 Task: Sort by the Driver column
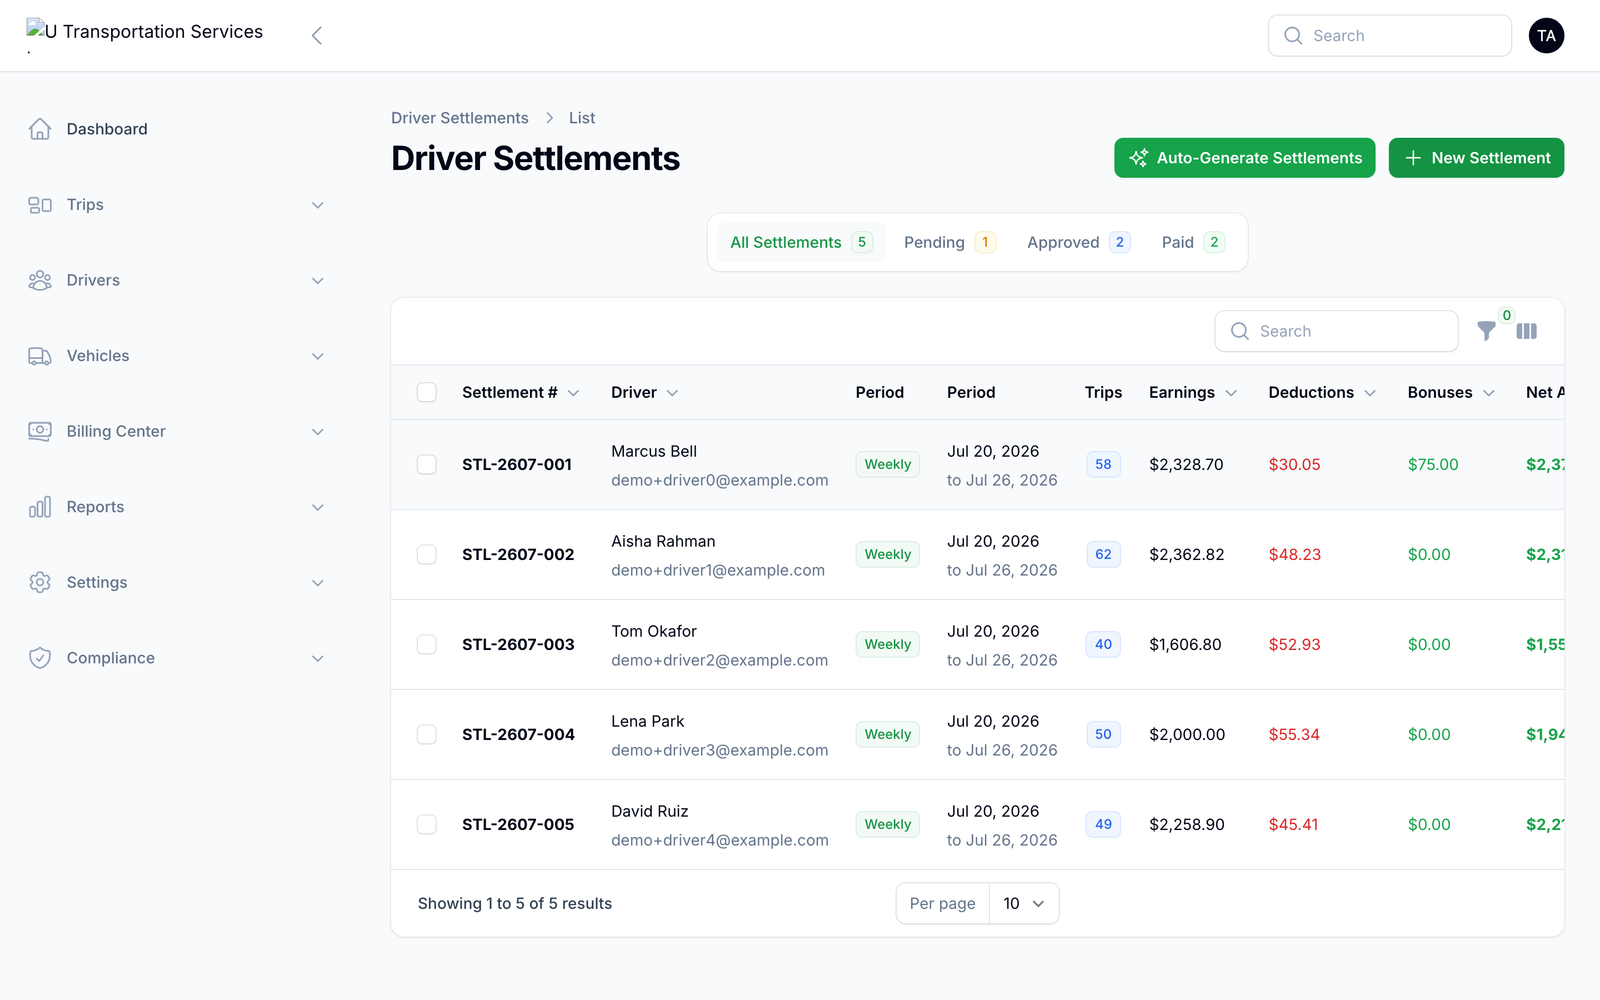[645, 392]
